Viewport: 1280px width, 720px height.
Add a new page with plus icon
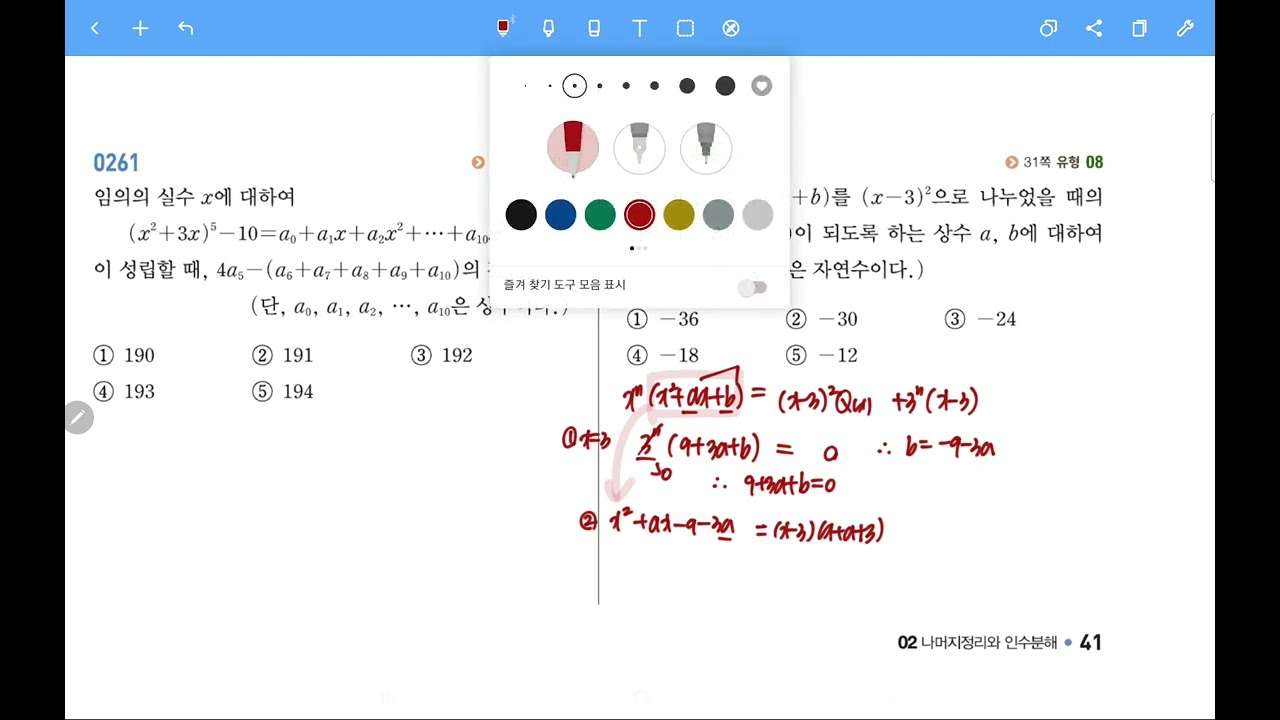[x=140, y=28]
